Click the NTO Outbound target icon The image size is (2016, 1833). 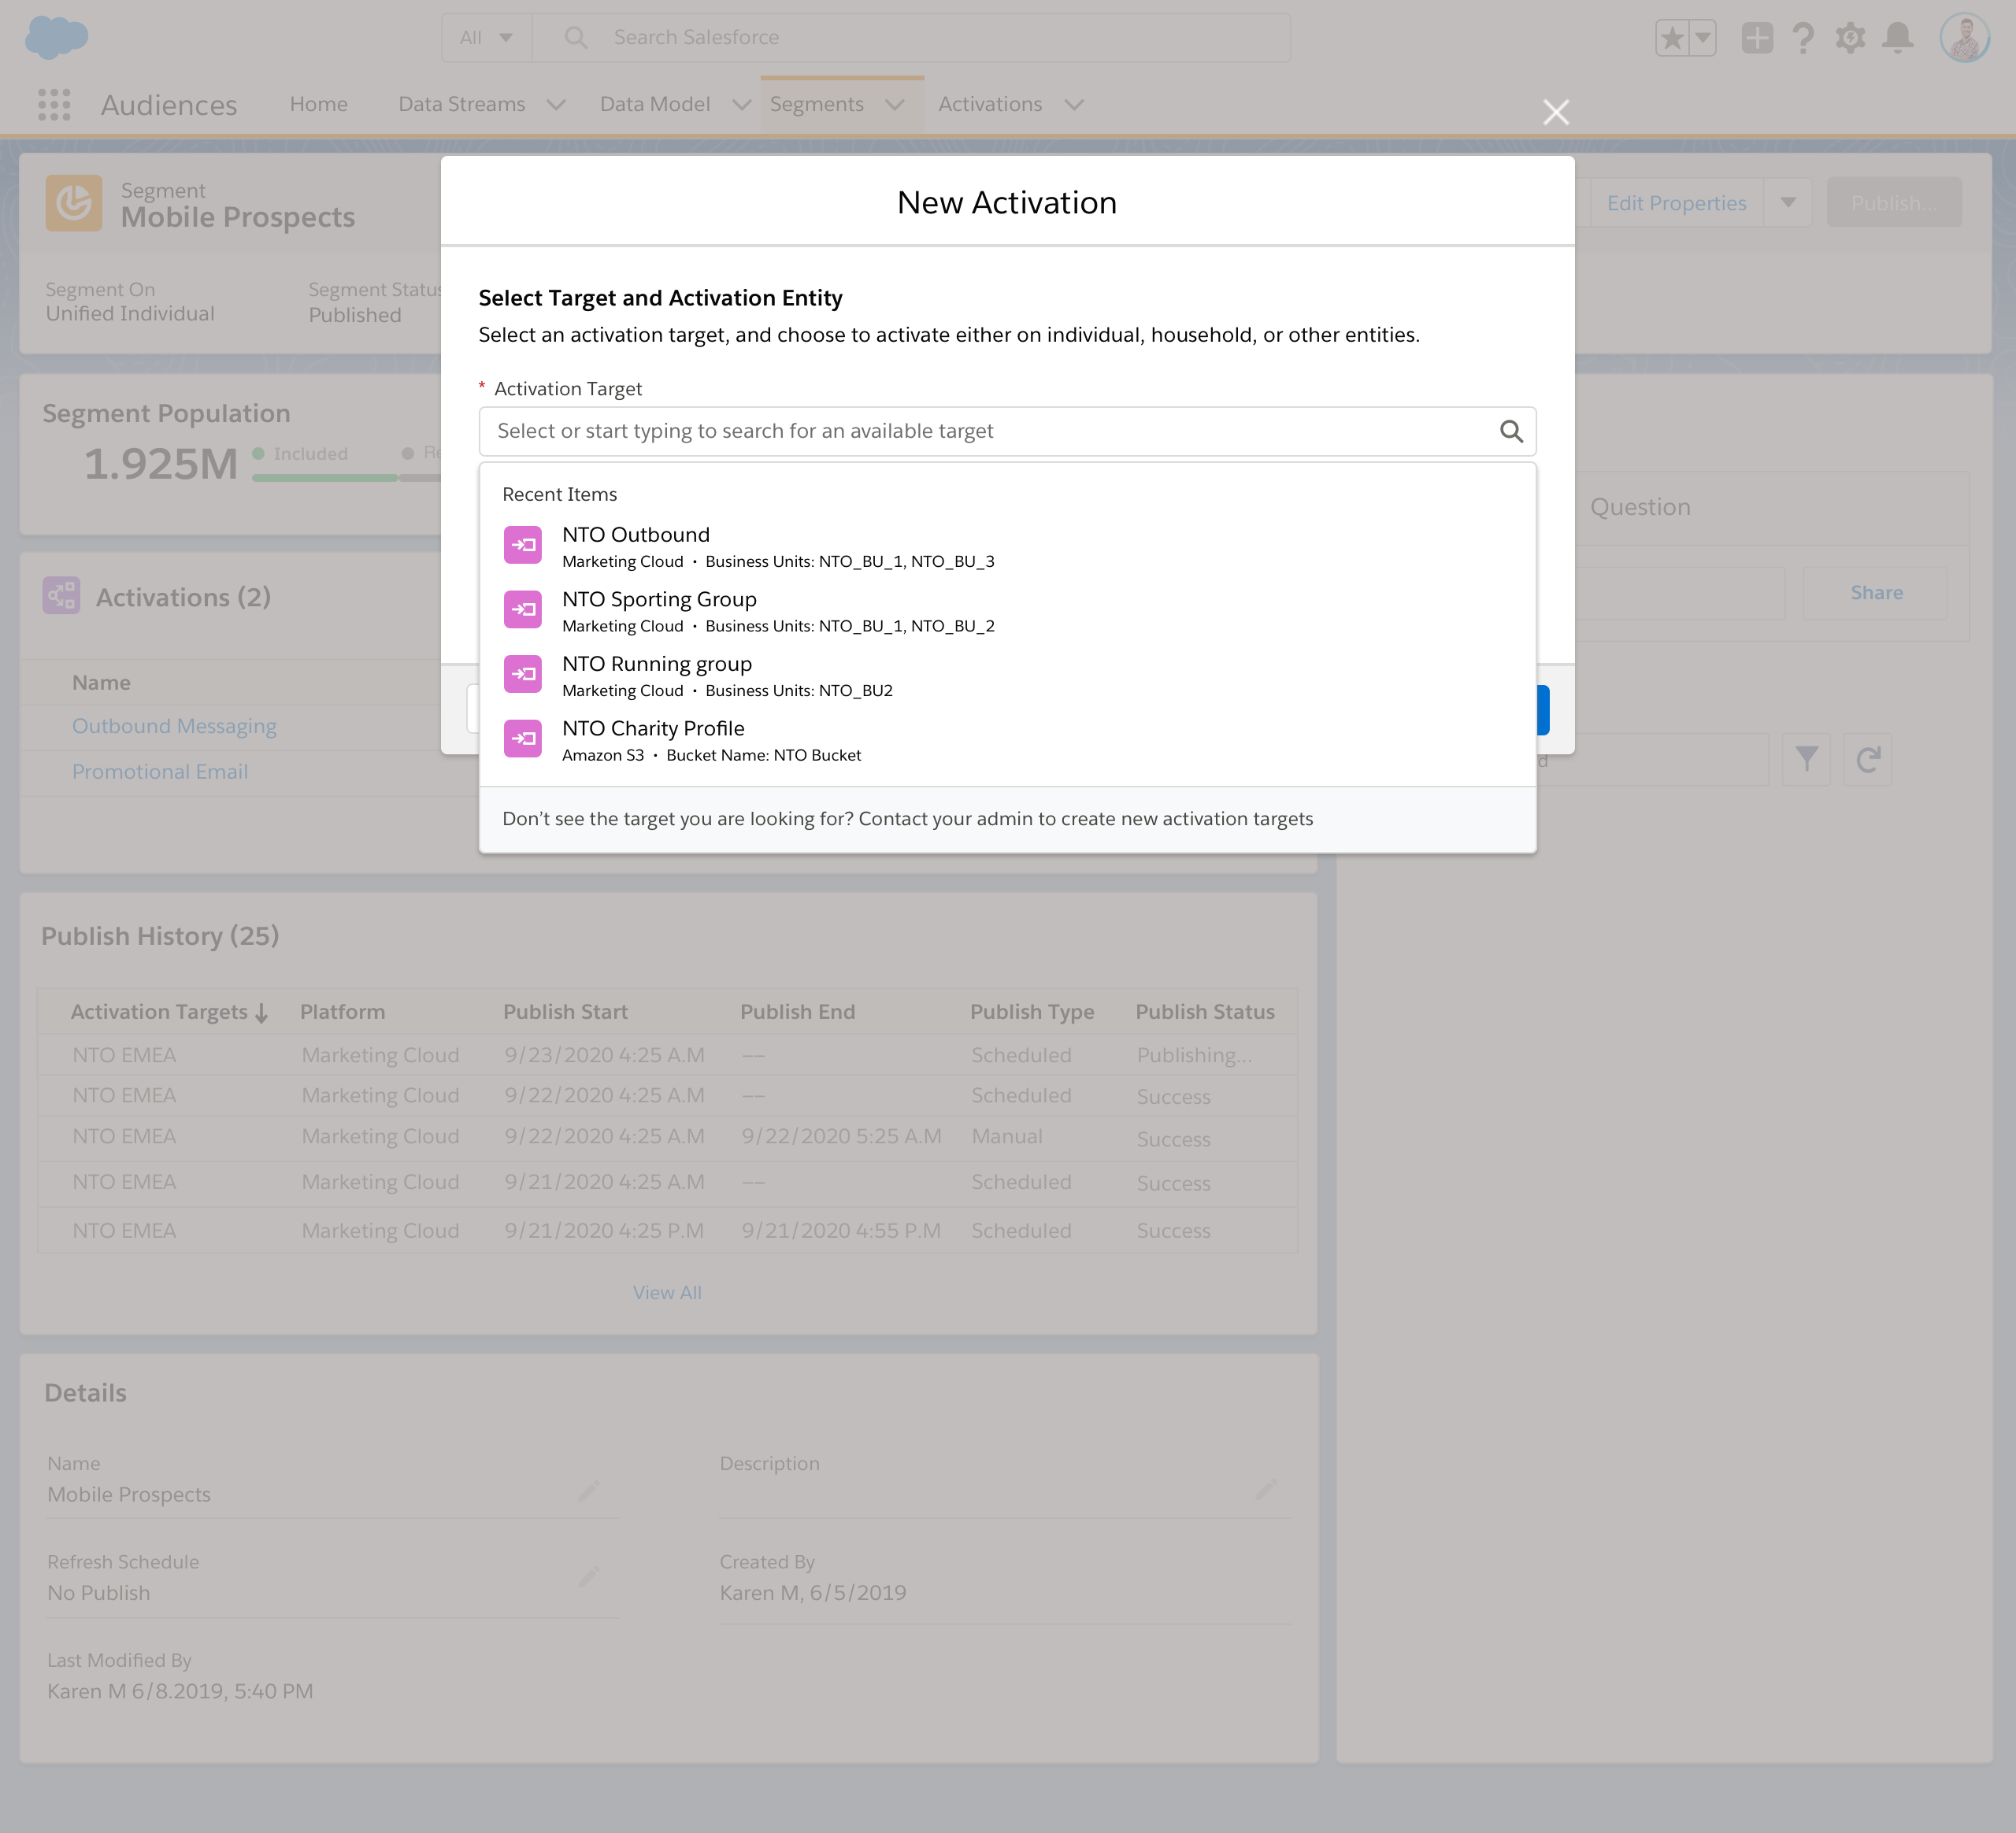(522, 546)
